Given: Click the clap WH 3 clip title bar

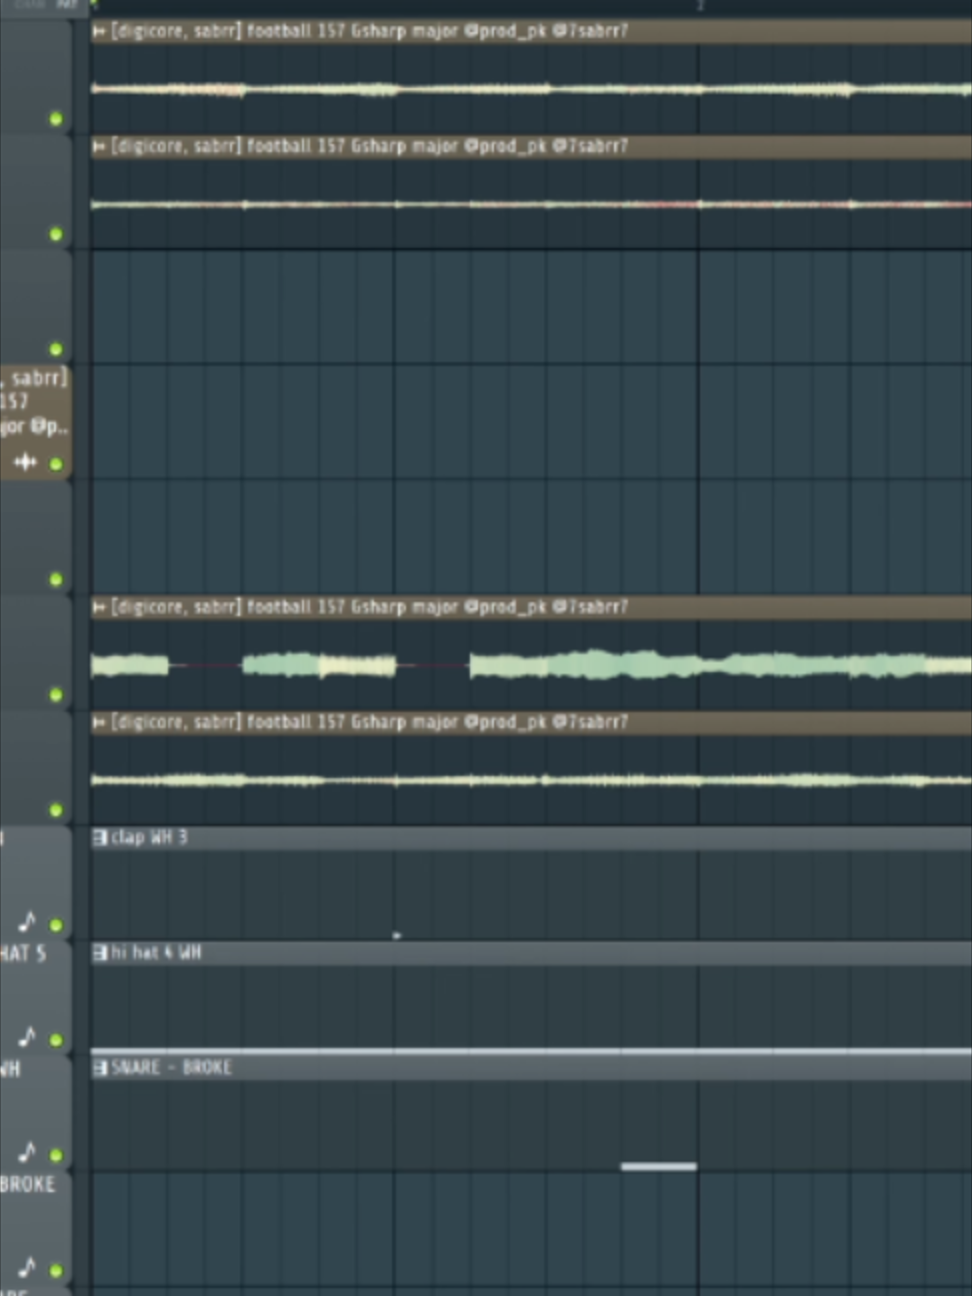Looking at the screenshot, I should (531, 838).
